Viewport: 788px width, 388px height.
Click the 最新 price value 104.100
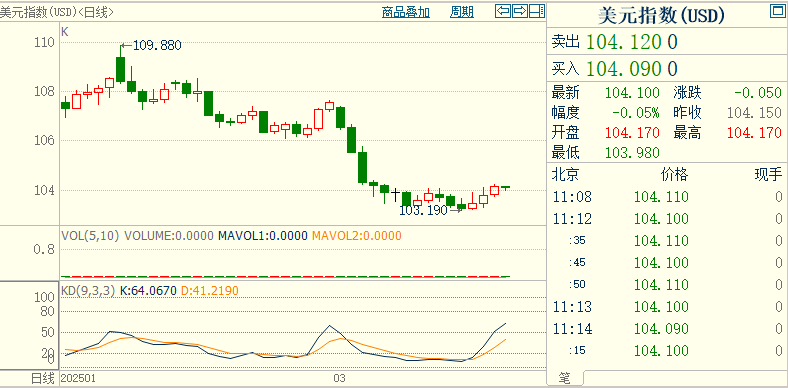pyautogui.click(x=632, y=93)
